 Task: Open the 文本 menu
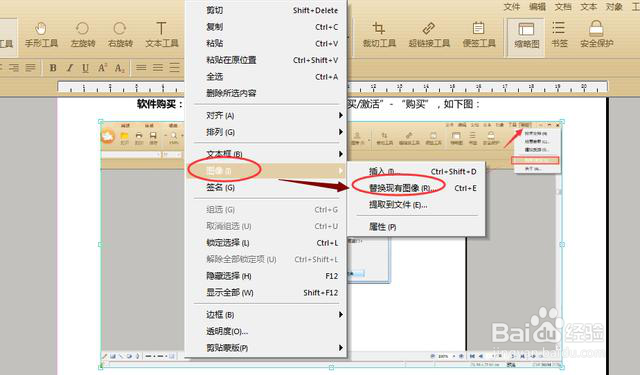coord(588,7)
